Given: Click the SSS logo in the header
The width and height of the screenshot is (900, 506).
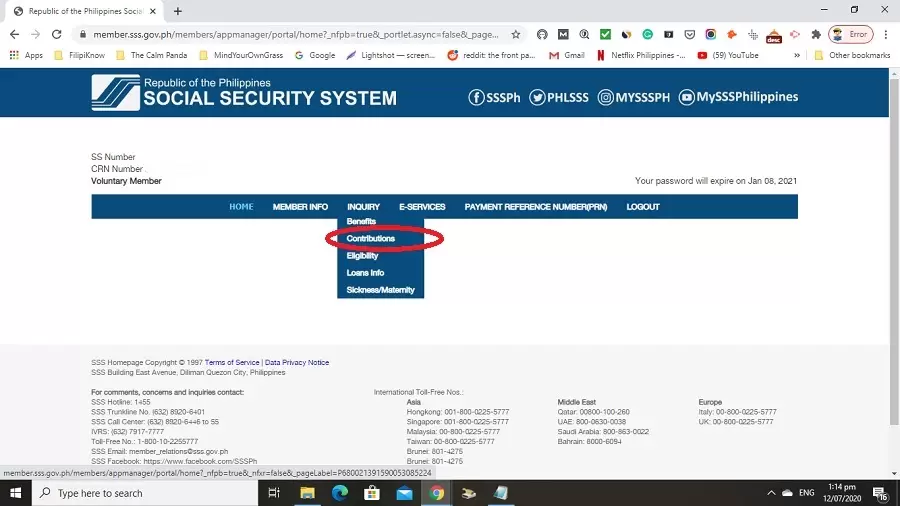Looking at the screenshot, I should point(115,92).
